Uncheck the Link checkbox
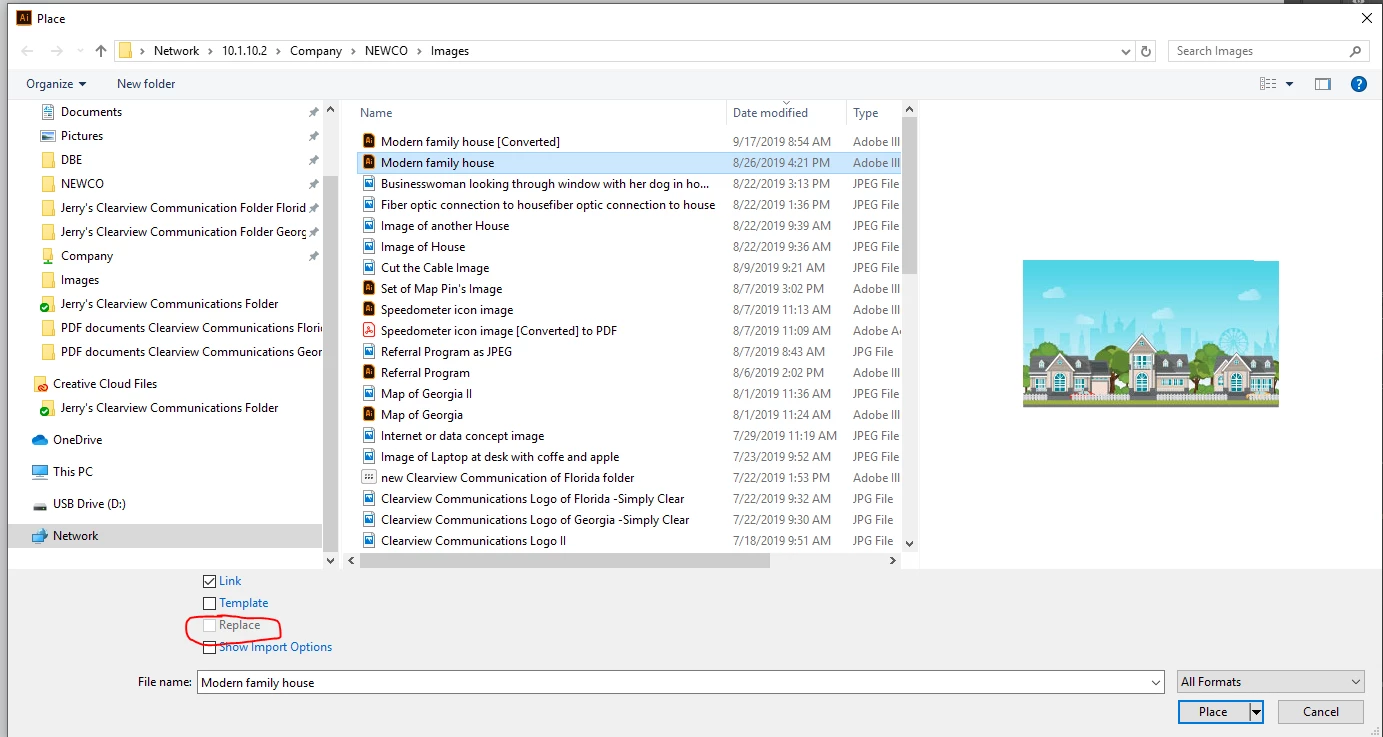The image size is (1383, 737). pos(209,581)
